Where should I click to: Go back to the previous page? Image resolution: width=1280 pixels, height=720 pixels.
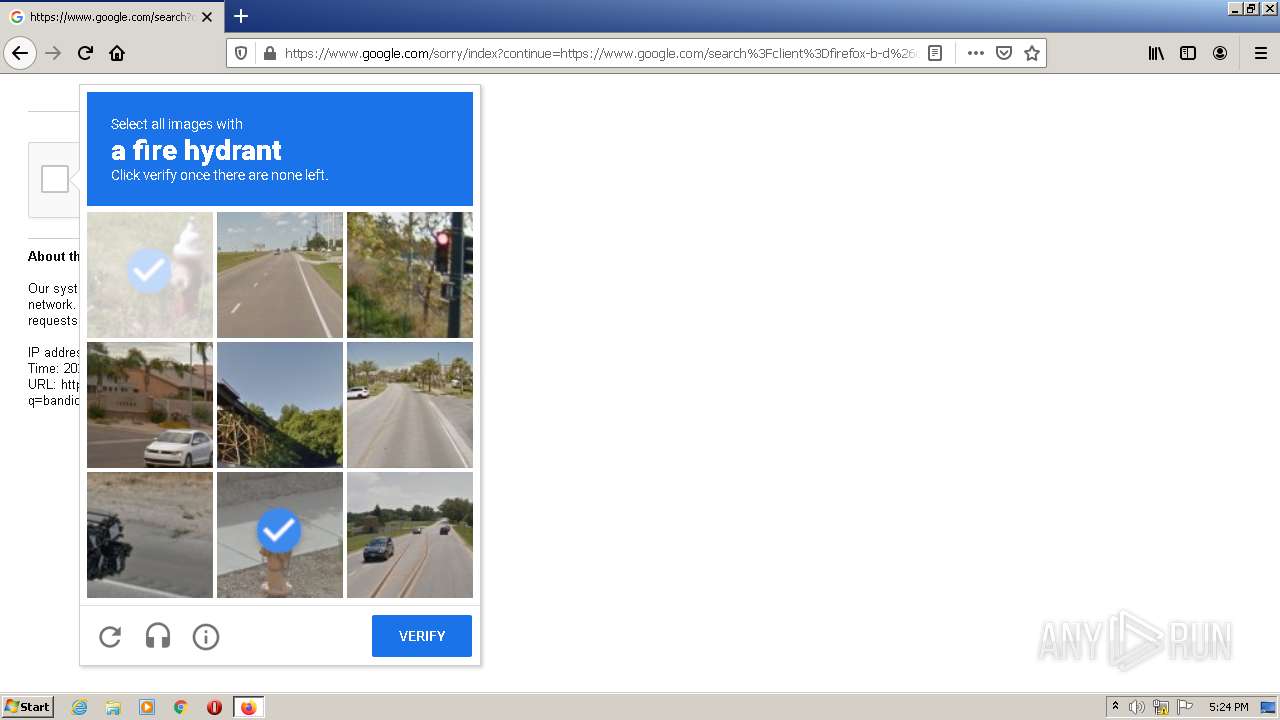tap(20, 53)
